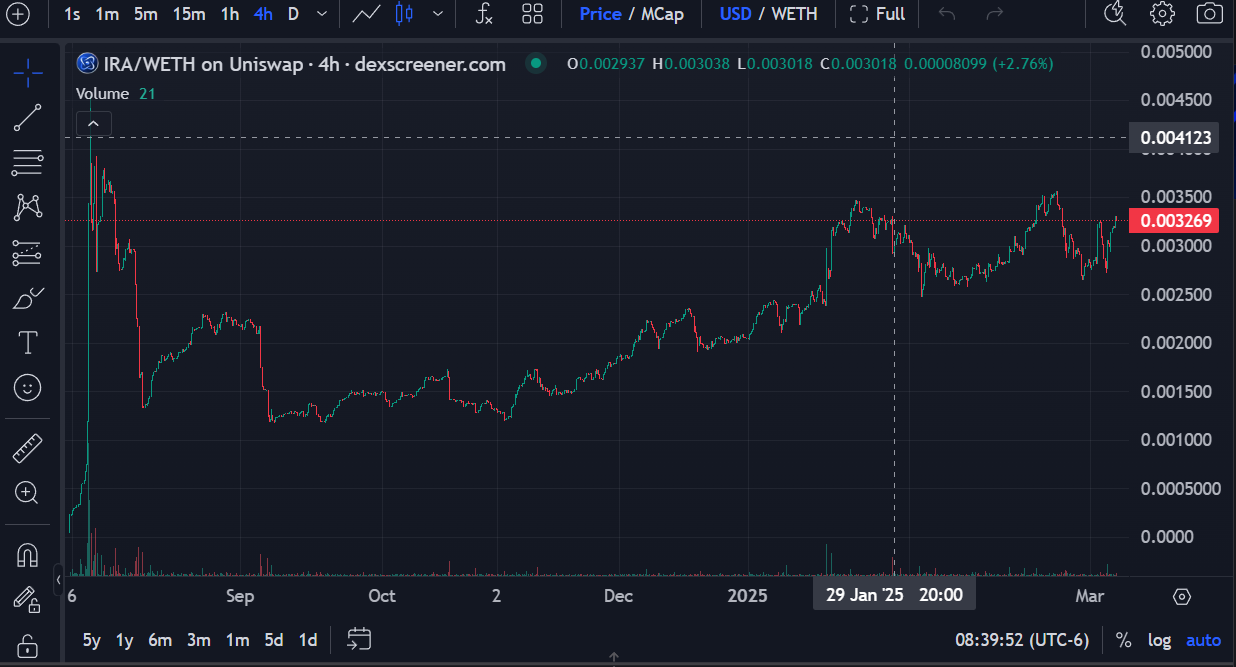Select the Text annotation tool
This screenshot has width=1236, height=667.
[x=27, y=343]
